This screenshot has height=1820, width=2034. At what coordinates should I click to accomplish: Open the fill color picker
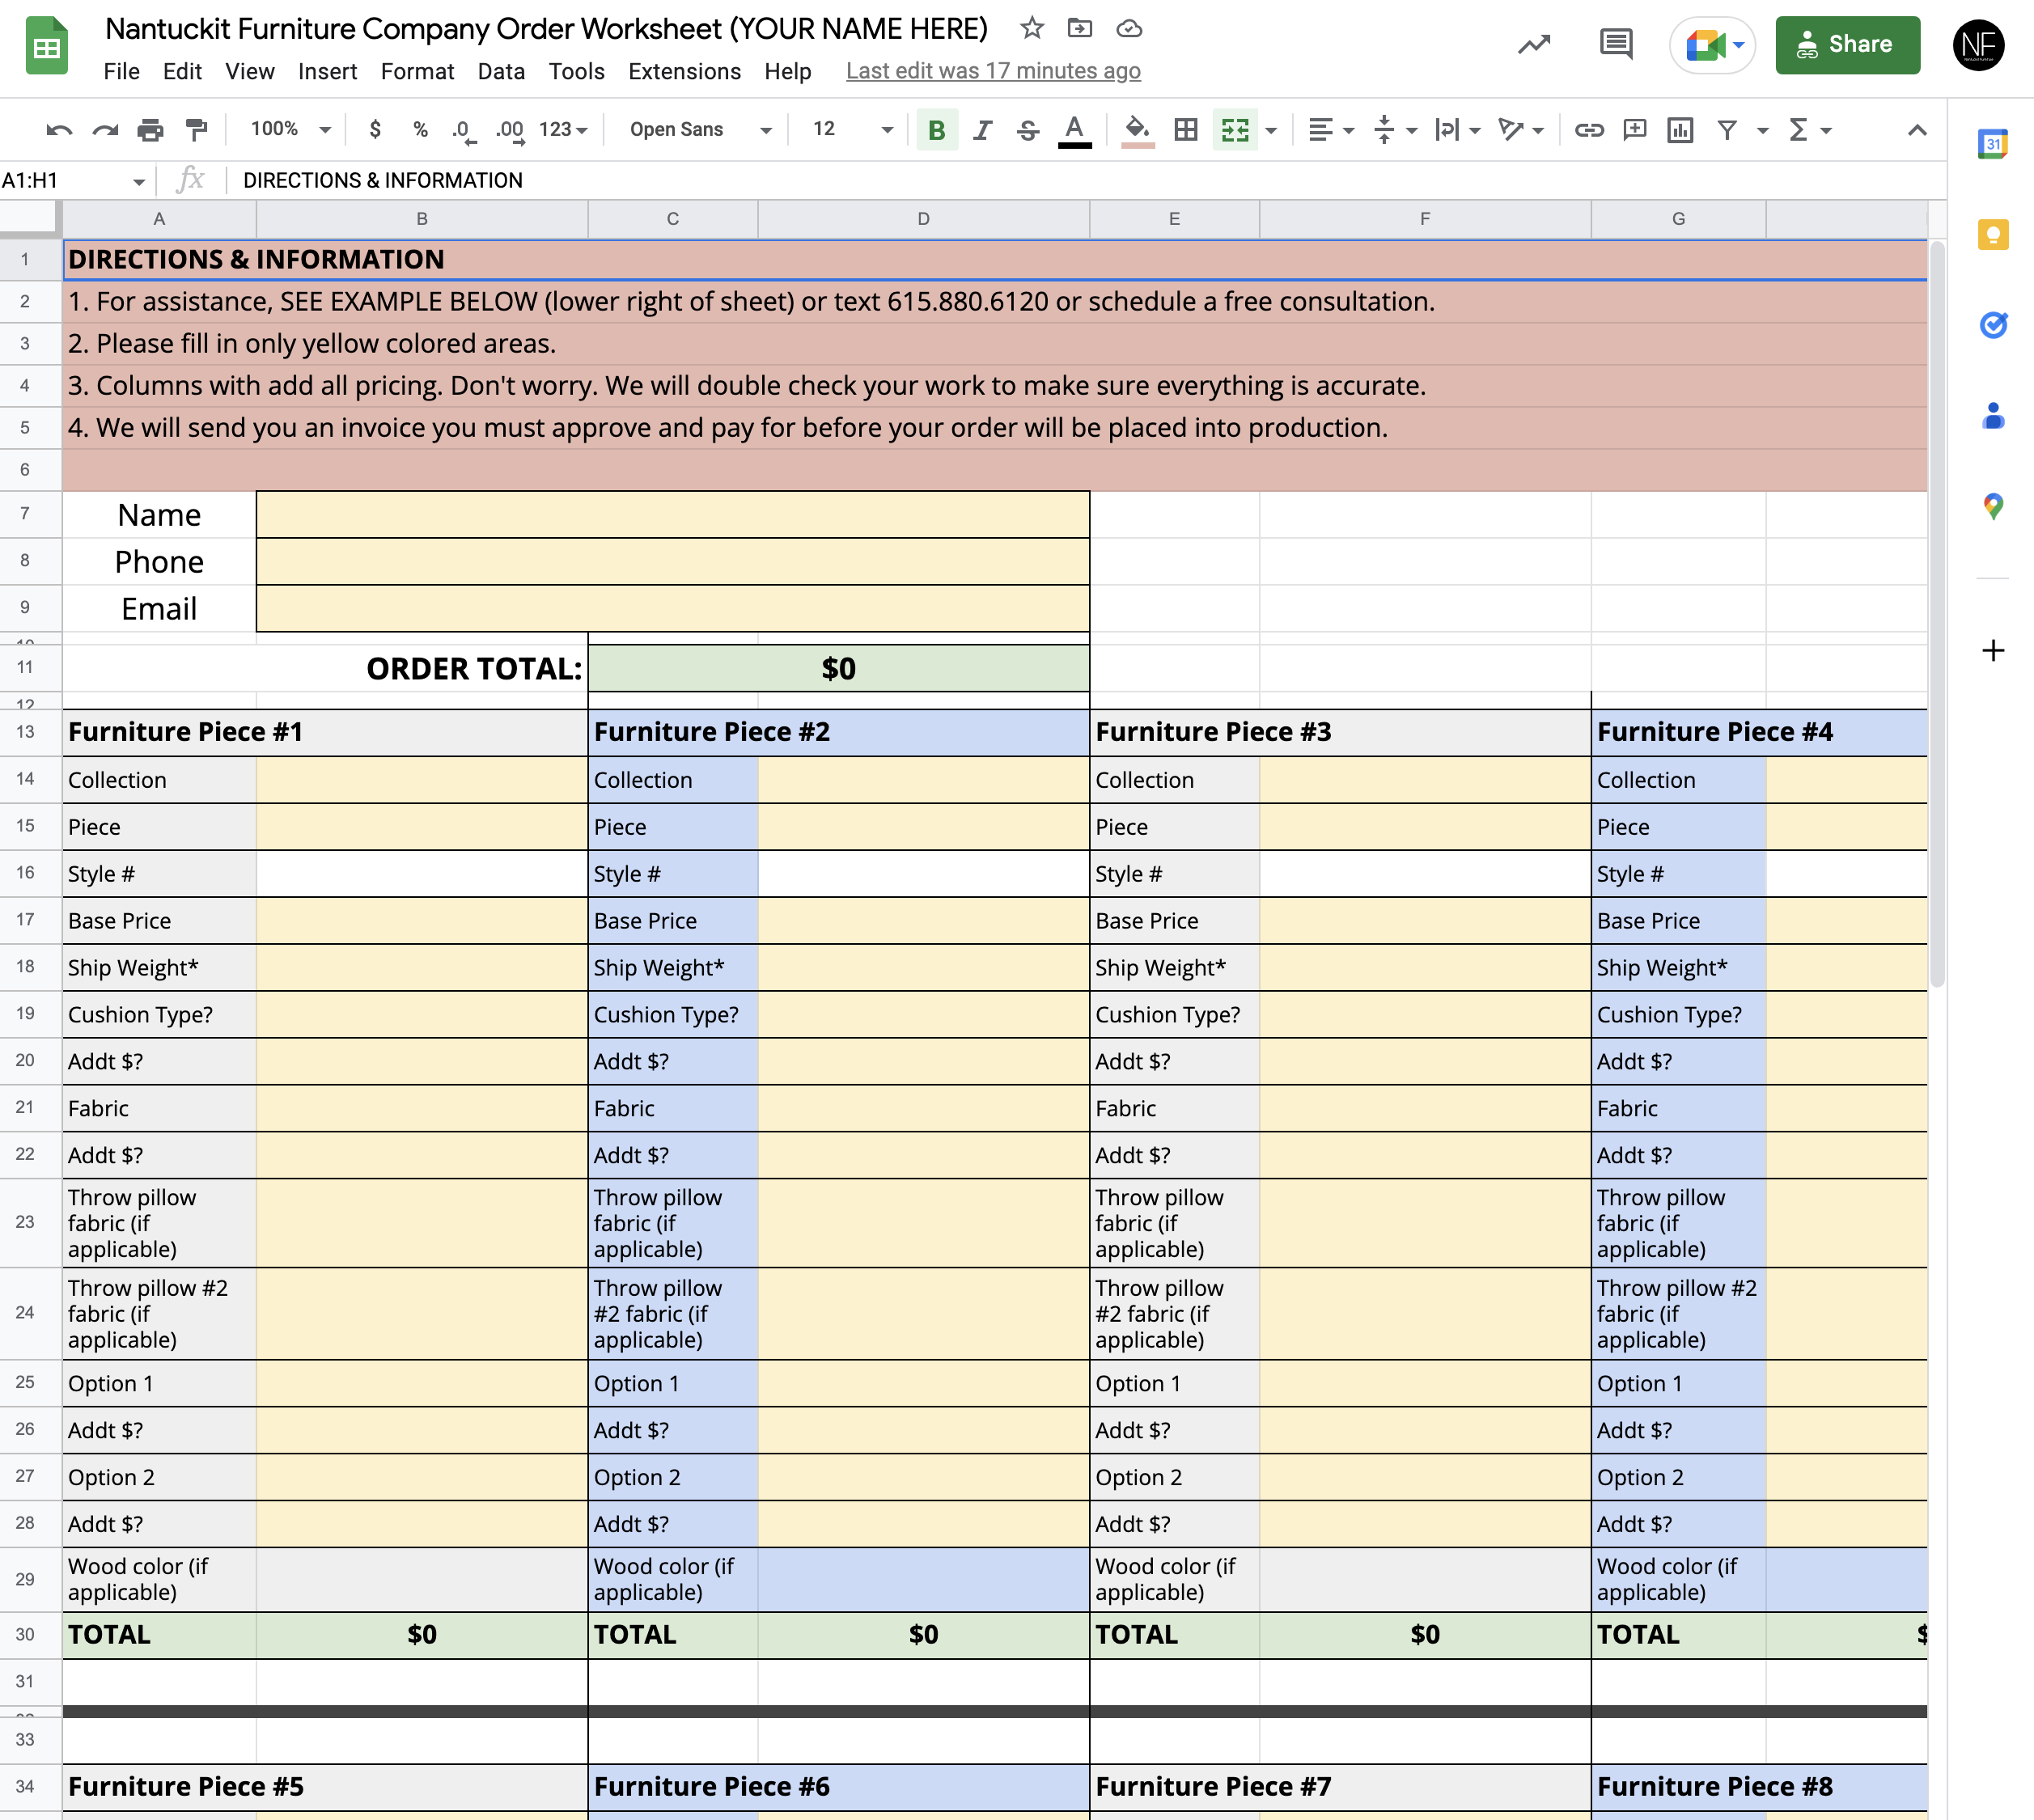(x=1137, y=130)
